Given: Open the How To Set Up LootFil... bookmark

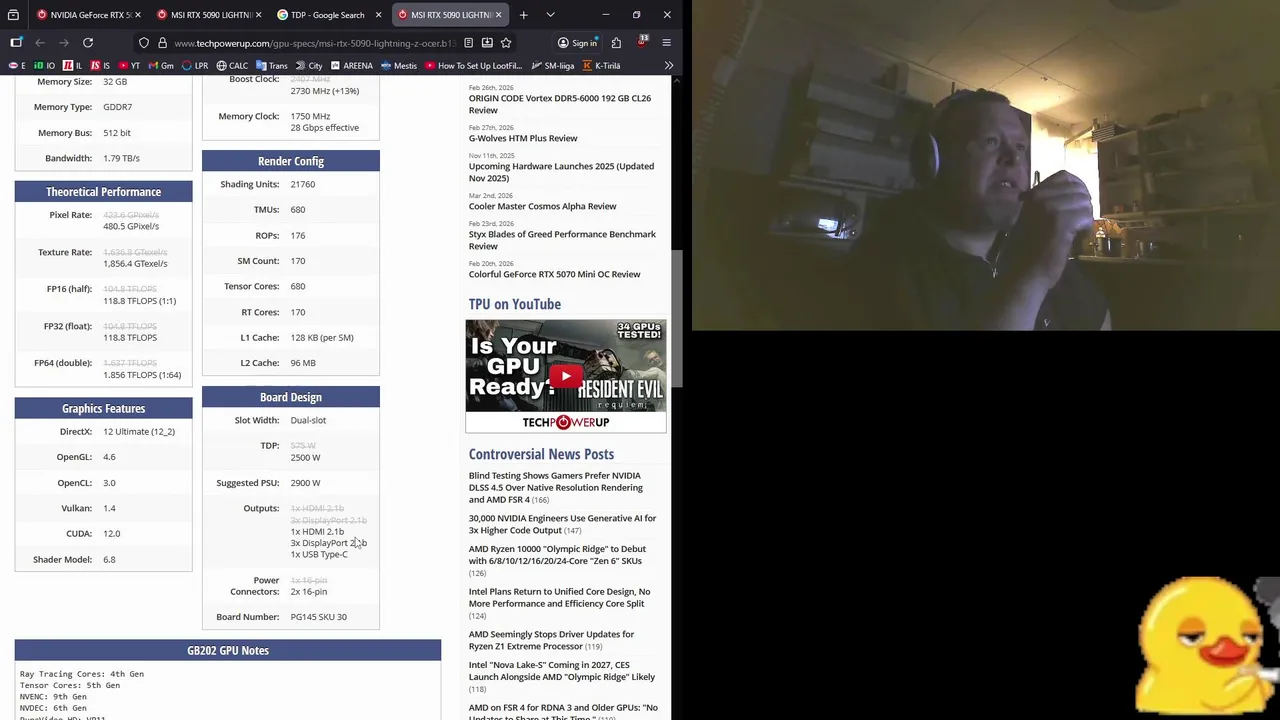Looking at the screenshot, I should [473, 66].
